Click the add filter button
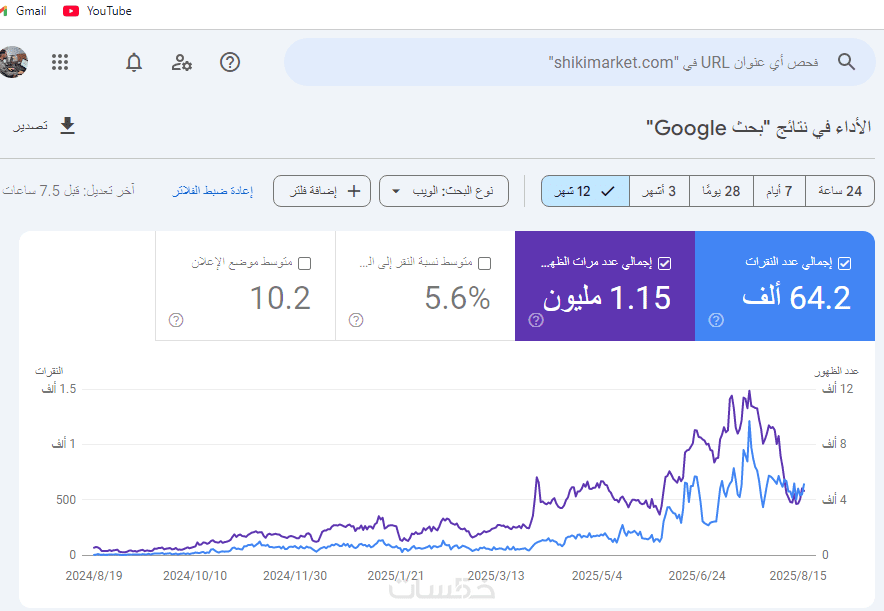884x611 pixels. tap(322, 191)
